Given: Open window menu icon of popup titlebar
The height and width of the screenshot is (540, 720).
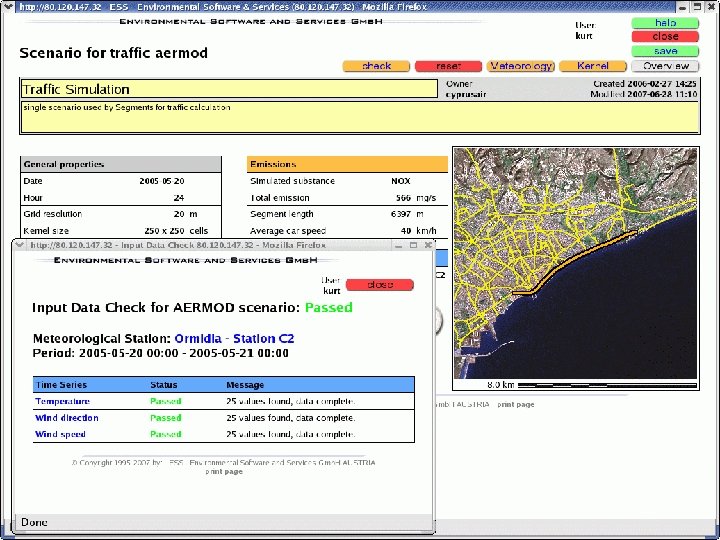Looking at the screenshot, I should pos(19,245).
